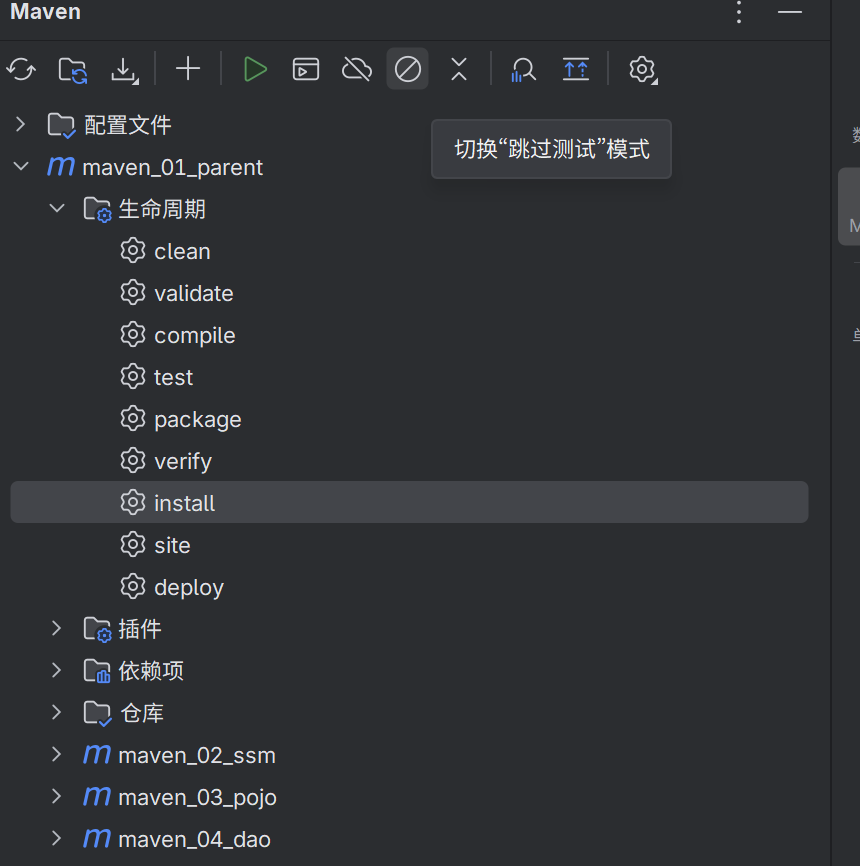
Task: Toggle Skip Tests mode icon
Action: tap(408, 69)
